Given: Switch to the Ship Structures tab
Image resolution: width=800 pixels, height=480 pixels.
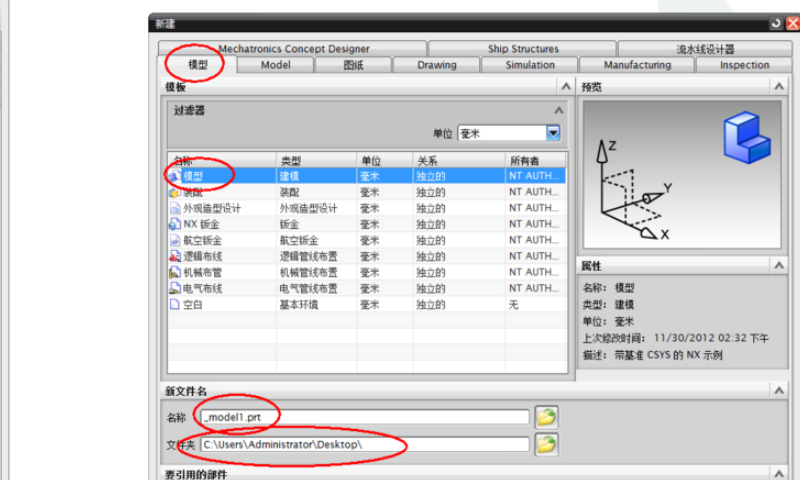Looking at the screenshot, I should coord(522,48).
